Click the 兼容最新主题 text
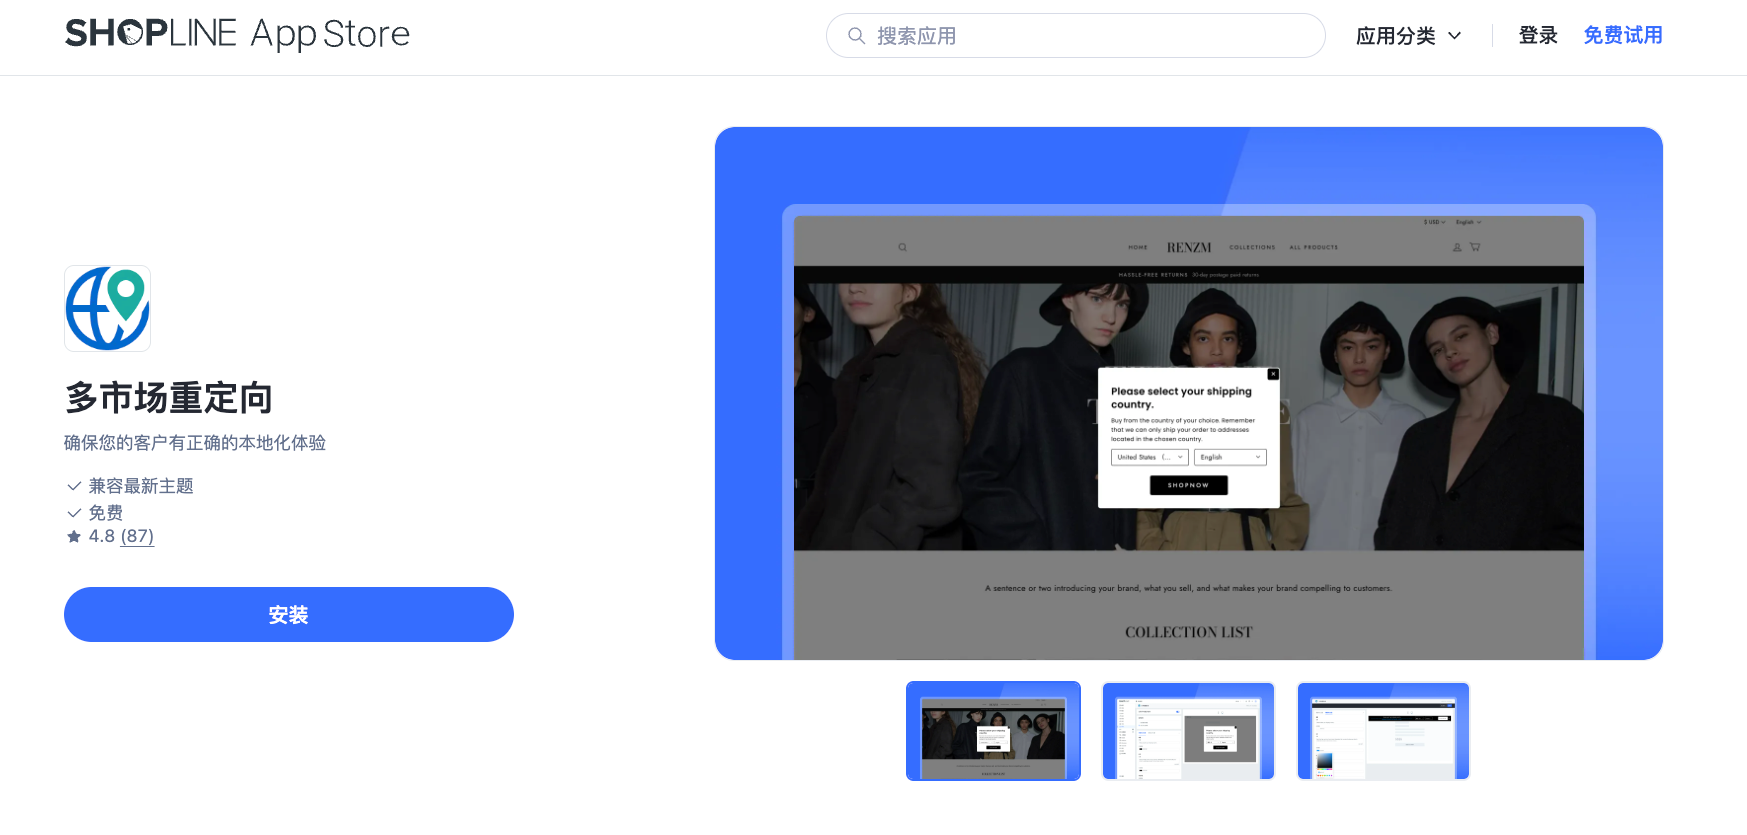This screenshot has height=835, width=1747. click(141, 486)
